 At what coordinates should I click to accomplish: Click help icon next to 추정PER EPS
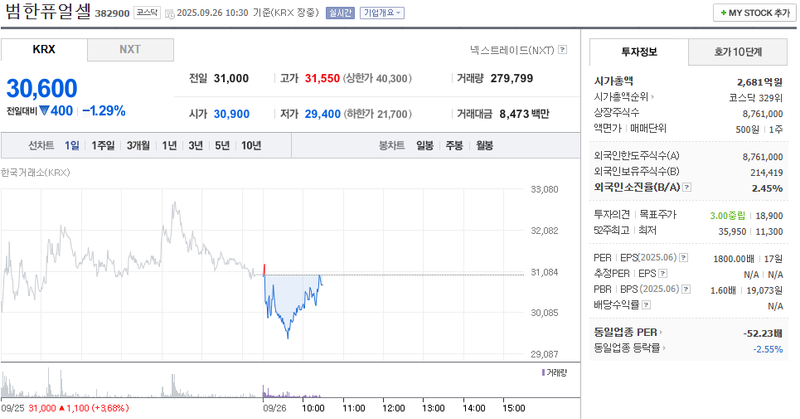point(663,274)
